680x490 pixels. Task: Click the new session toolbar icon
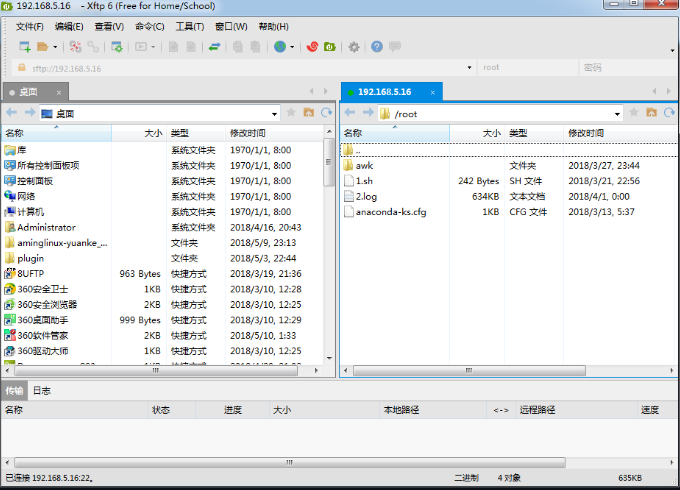pyautogui.click(x=23, y=46)
